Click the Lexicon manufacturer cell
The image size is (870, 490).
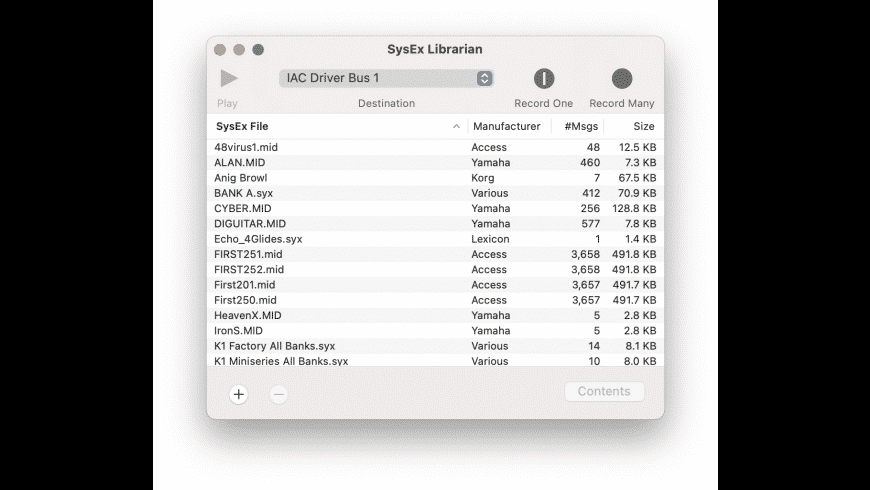490,239
